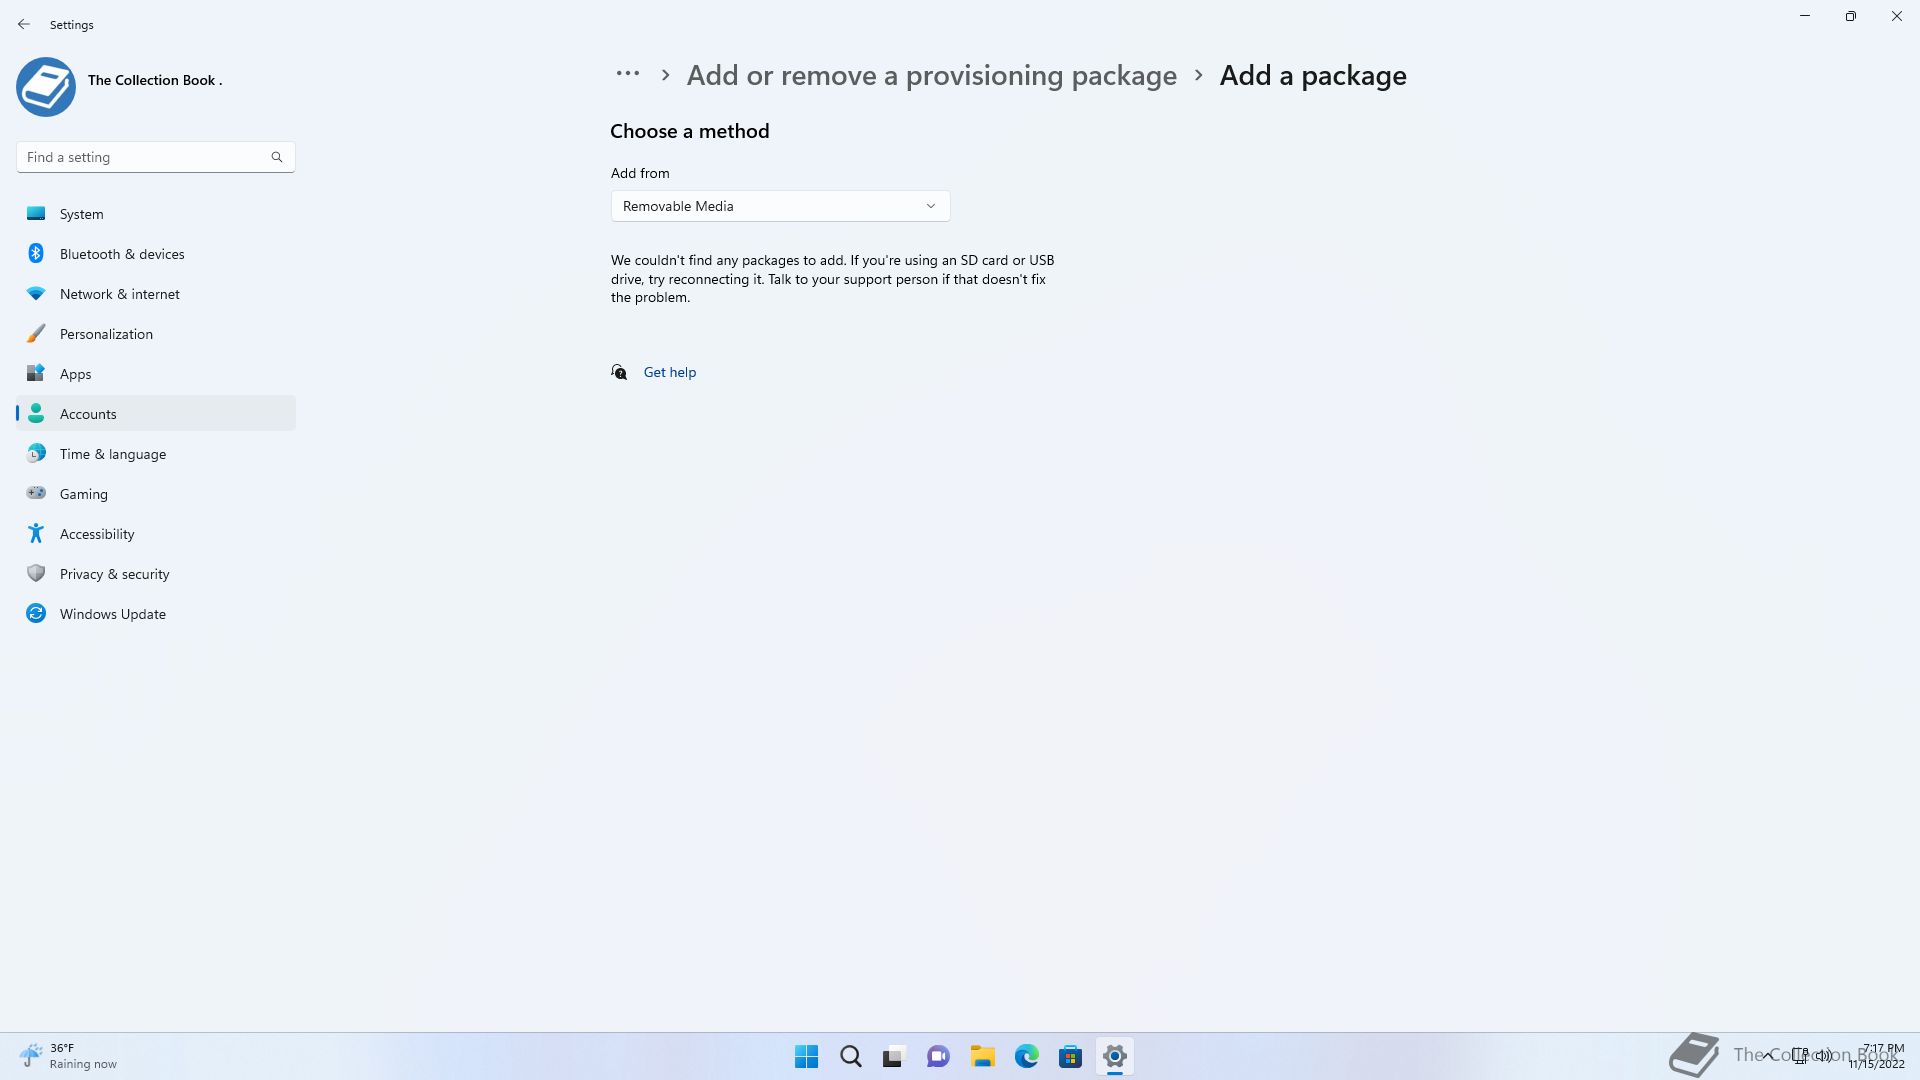The image size is (1920, 1080).
Task: Open Windows Update page
Action: (x=156, y=614)
